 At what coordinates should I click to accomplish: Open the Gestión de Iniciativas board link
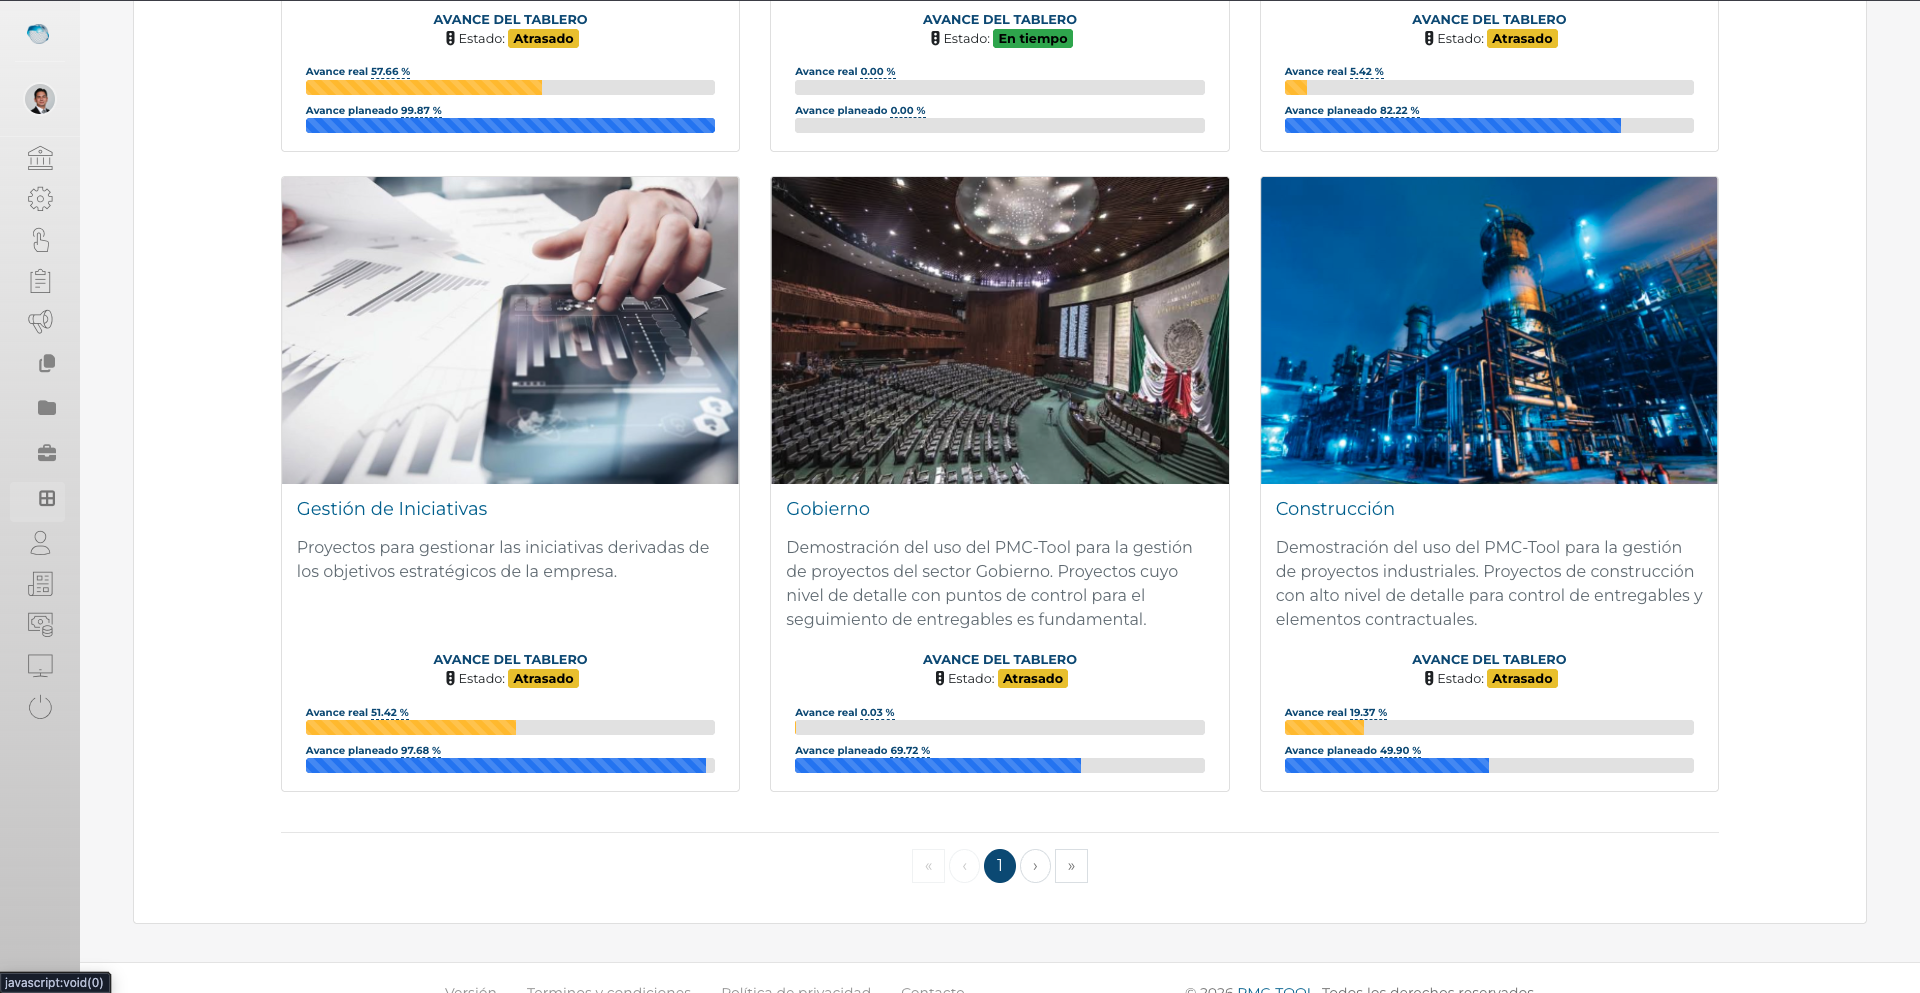click(x=391, y=509)
